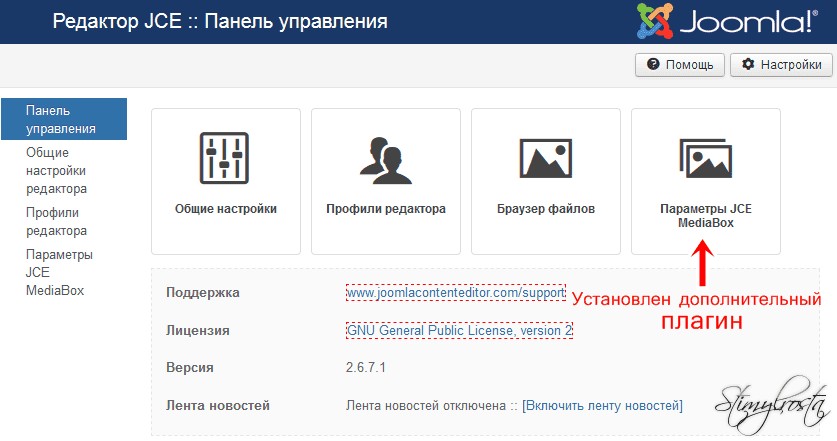Open Профили редактора in the sidebar
The width and height of the screenshot is (837, 441).
tap(56, 222)
